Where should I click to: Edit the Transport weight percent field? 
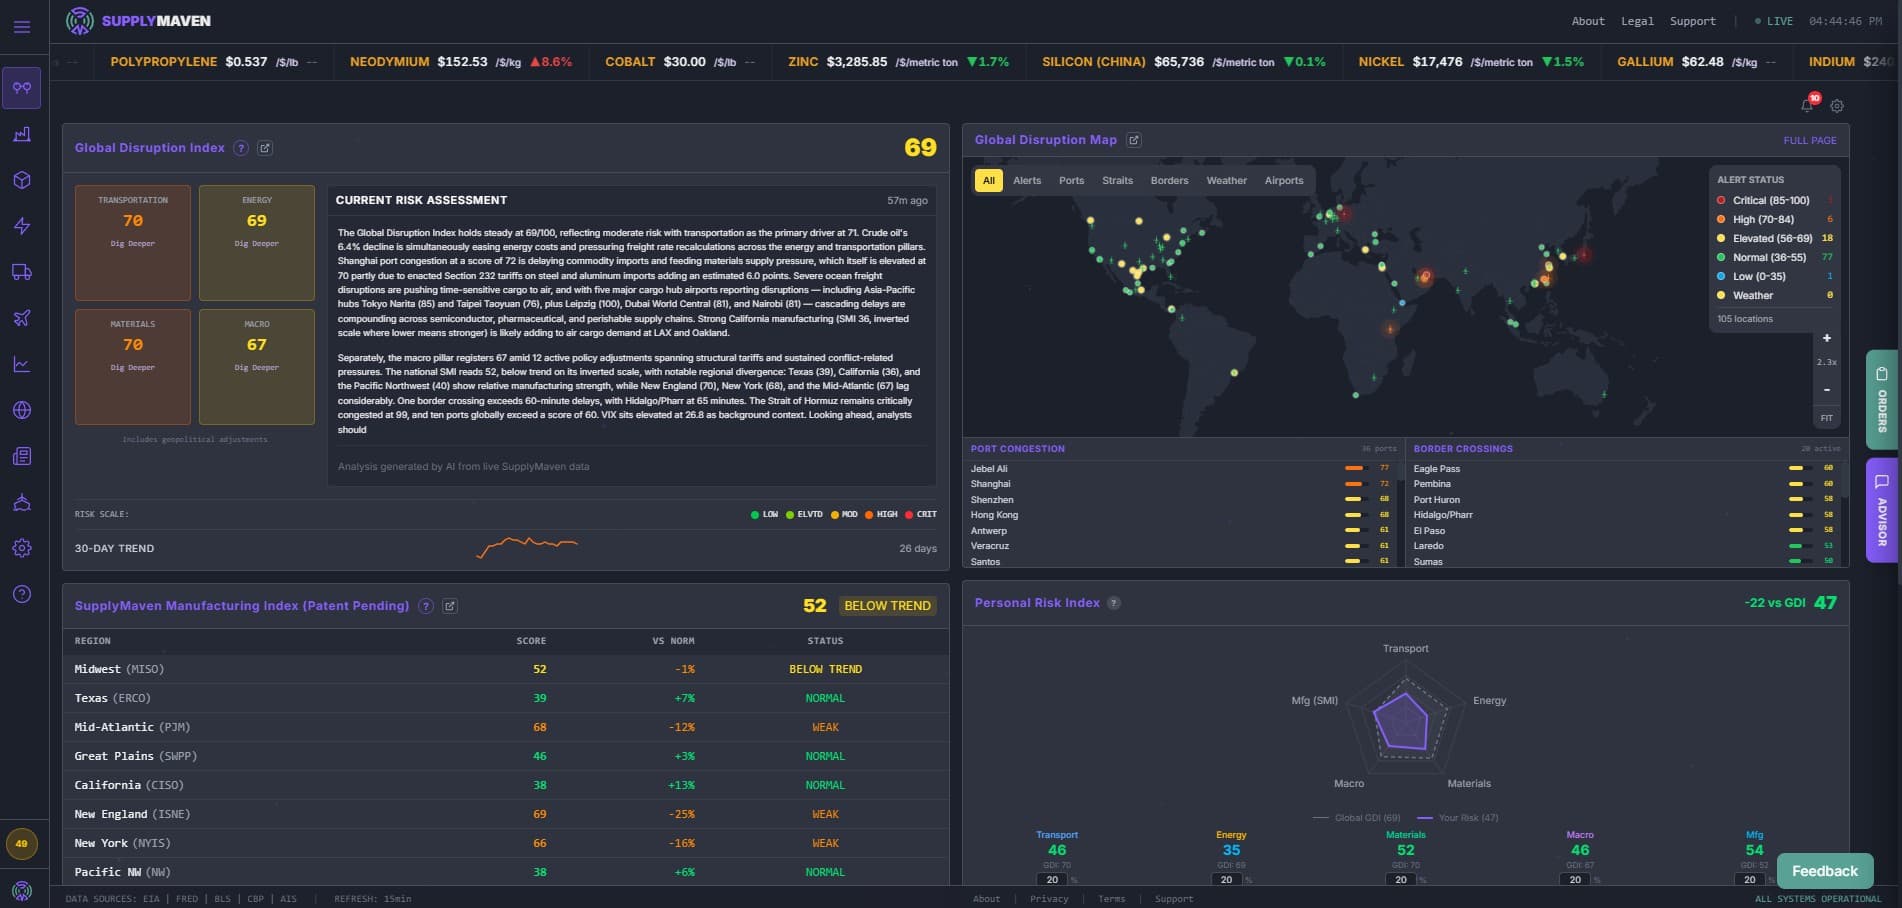[1053, 880]
